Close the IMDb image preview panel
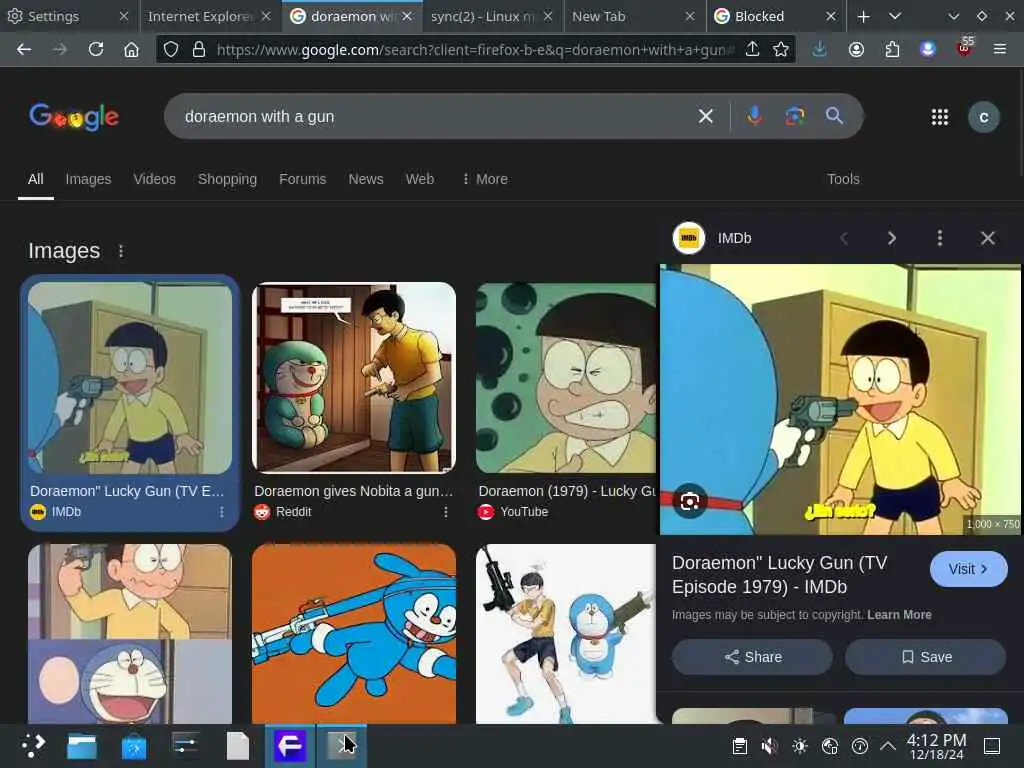Image resolution: width=1024 pixels, height=768 pixels. pyautogui.click(x=987, y=238)
